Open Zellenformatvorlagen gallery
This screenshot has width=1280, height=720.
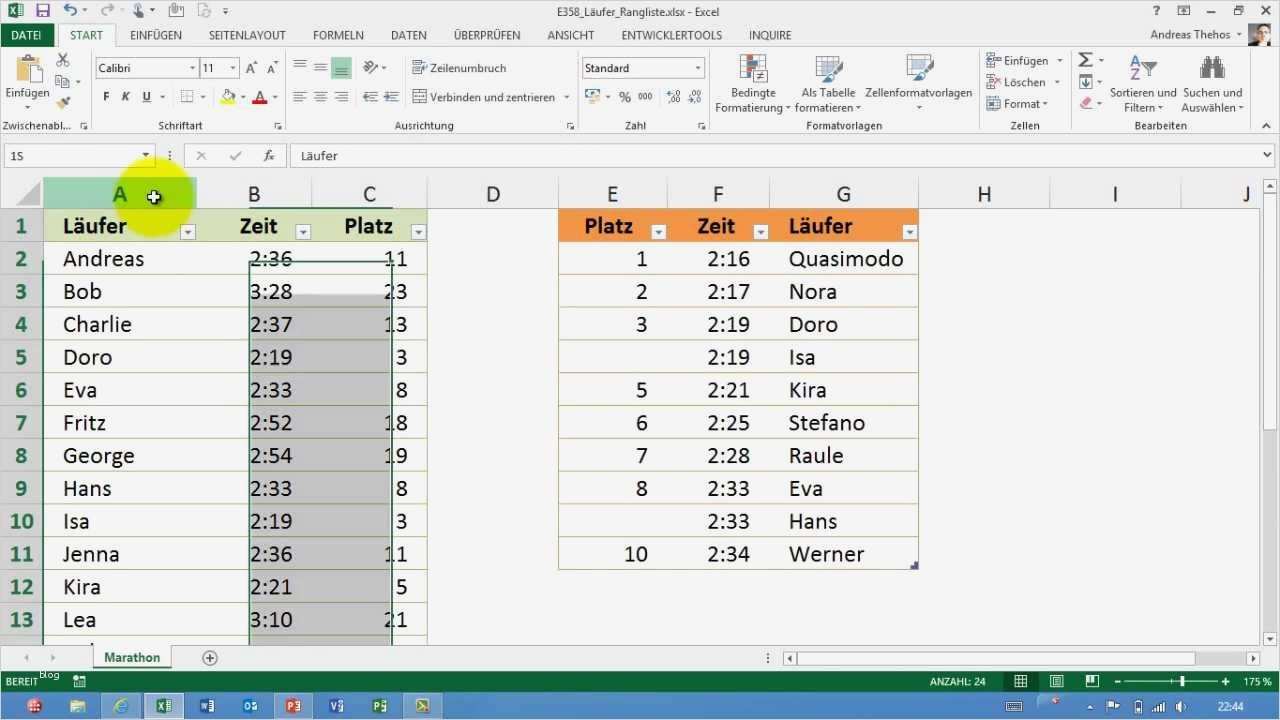click(918, 84)
